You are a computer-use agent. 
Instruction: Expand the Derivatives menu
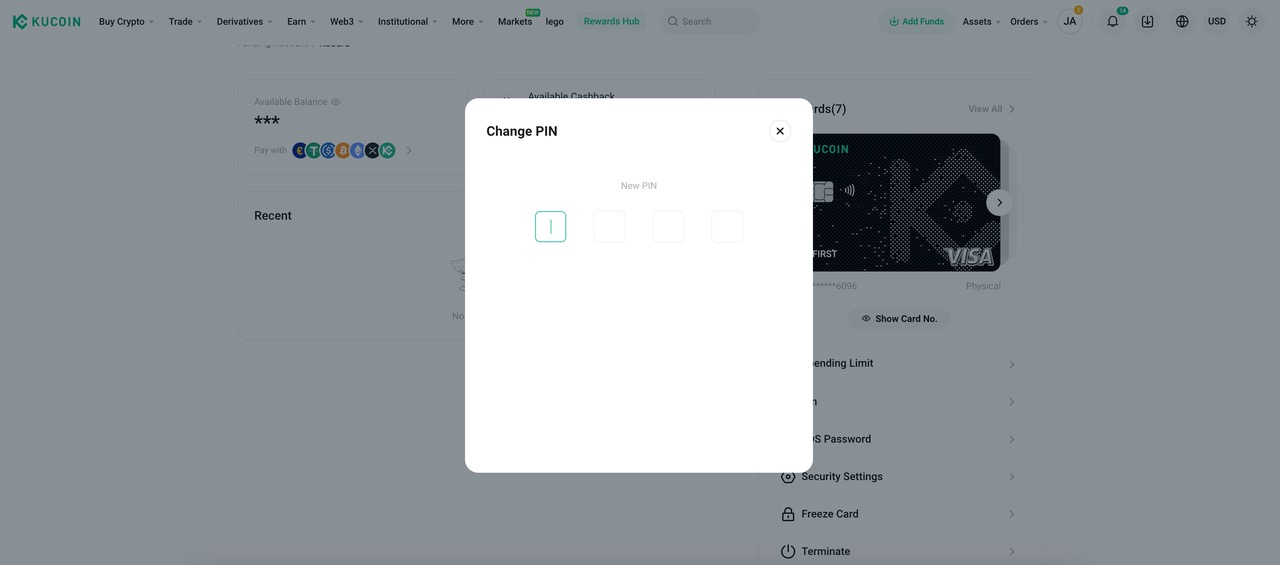pos(244,21)
